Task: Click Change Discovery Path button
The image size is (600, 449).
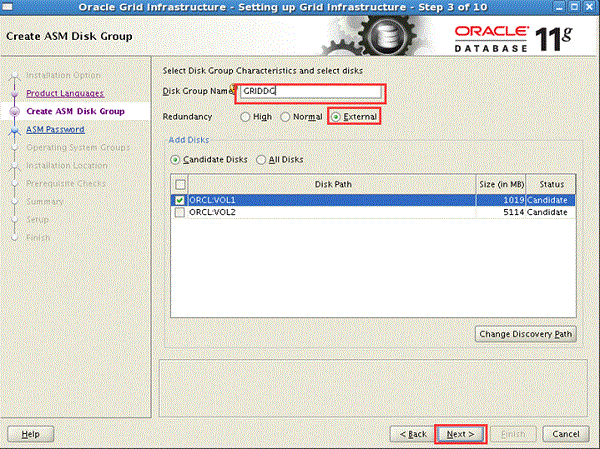Action: (x=525, y=334)
